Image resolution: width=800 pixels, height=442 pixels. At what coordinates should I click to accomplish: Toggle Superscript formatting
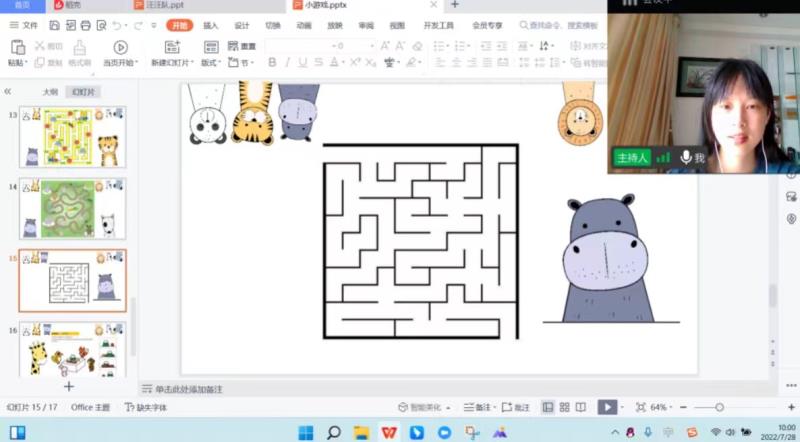355,62
